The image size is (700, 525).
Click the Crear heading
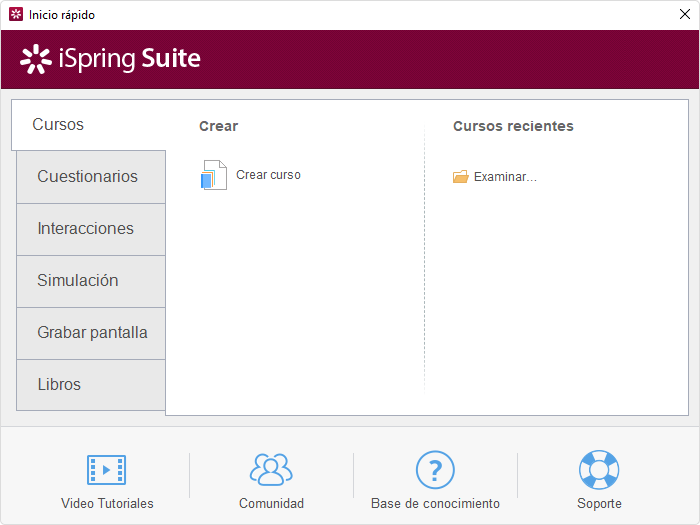219,126
